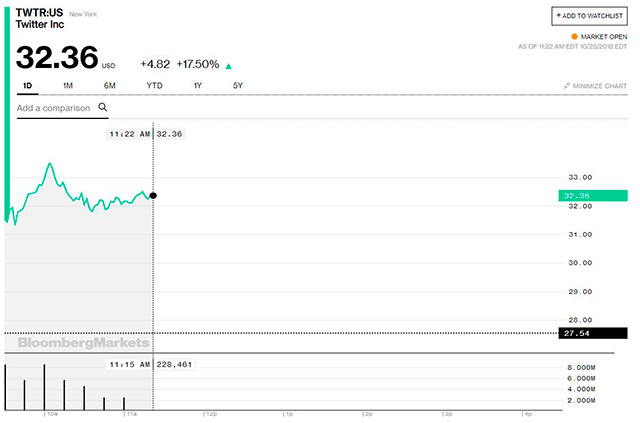The image size is (640, 423).
Task: Select the 1D chart range tab
Action: [27, 86]
